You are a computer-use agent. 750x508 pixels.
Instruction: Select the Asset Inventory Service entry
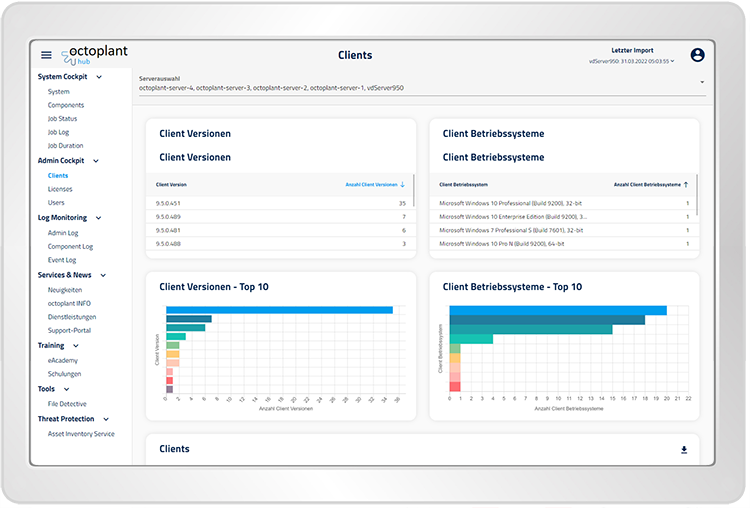pyautogui.click(x=81, y=434)
